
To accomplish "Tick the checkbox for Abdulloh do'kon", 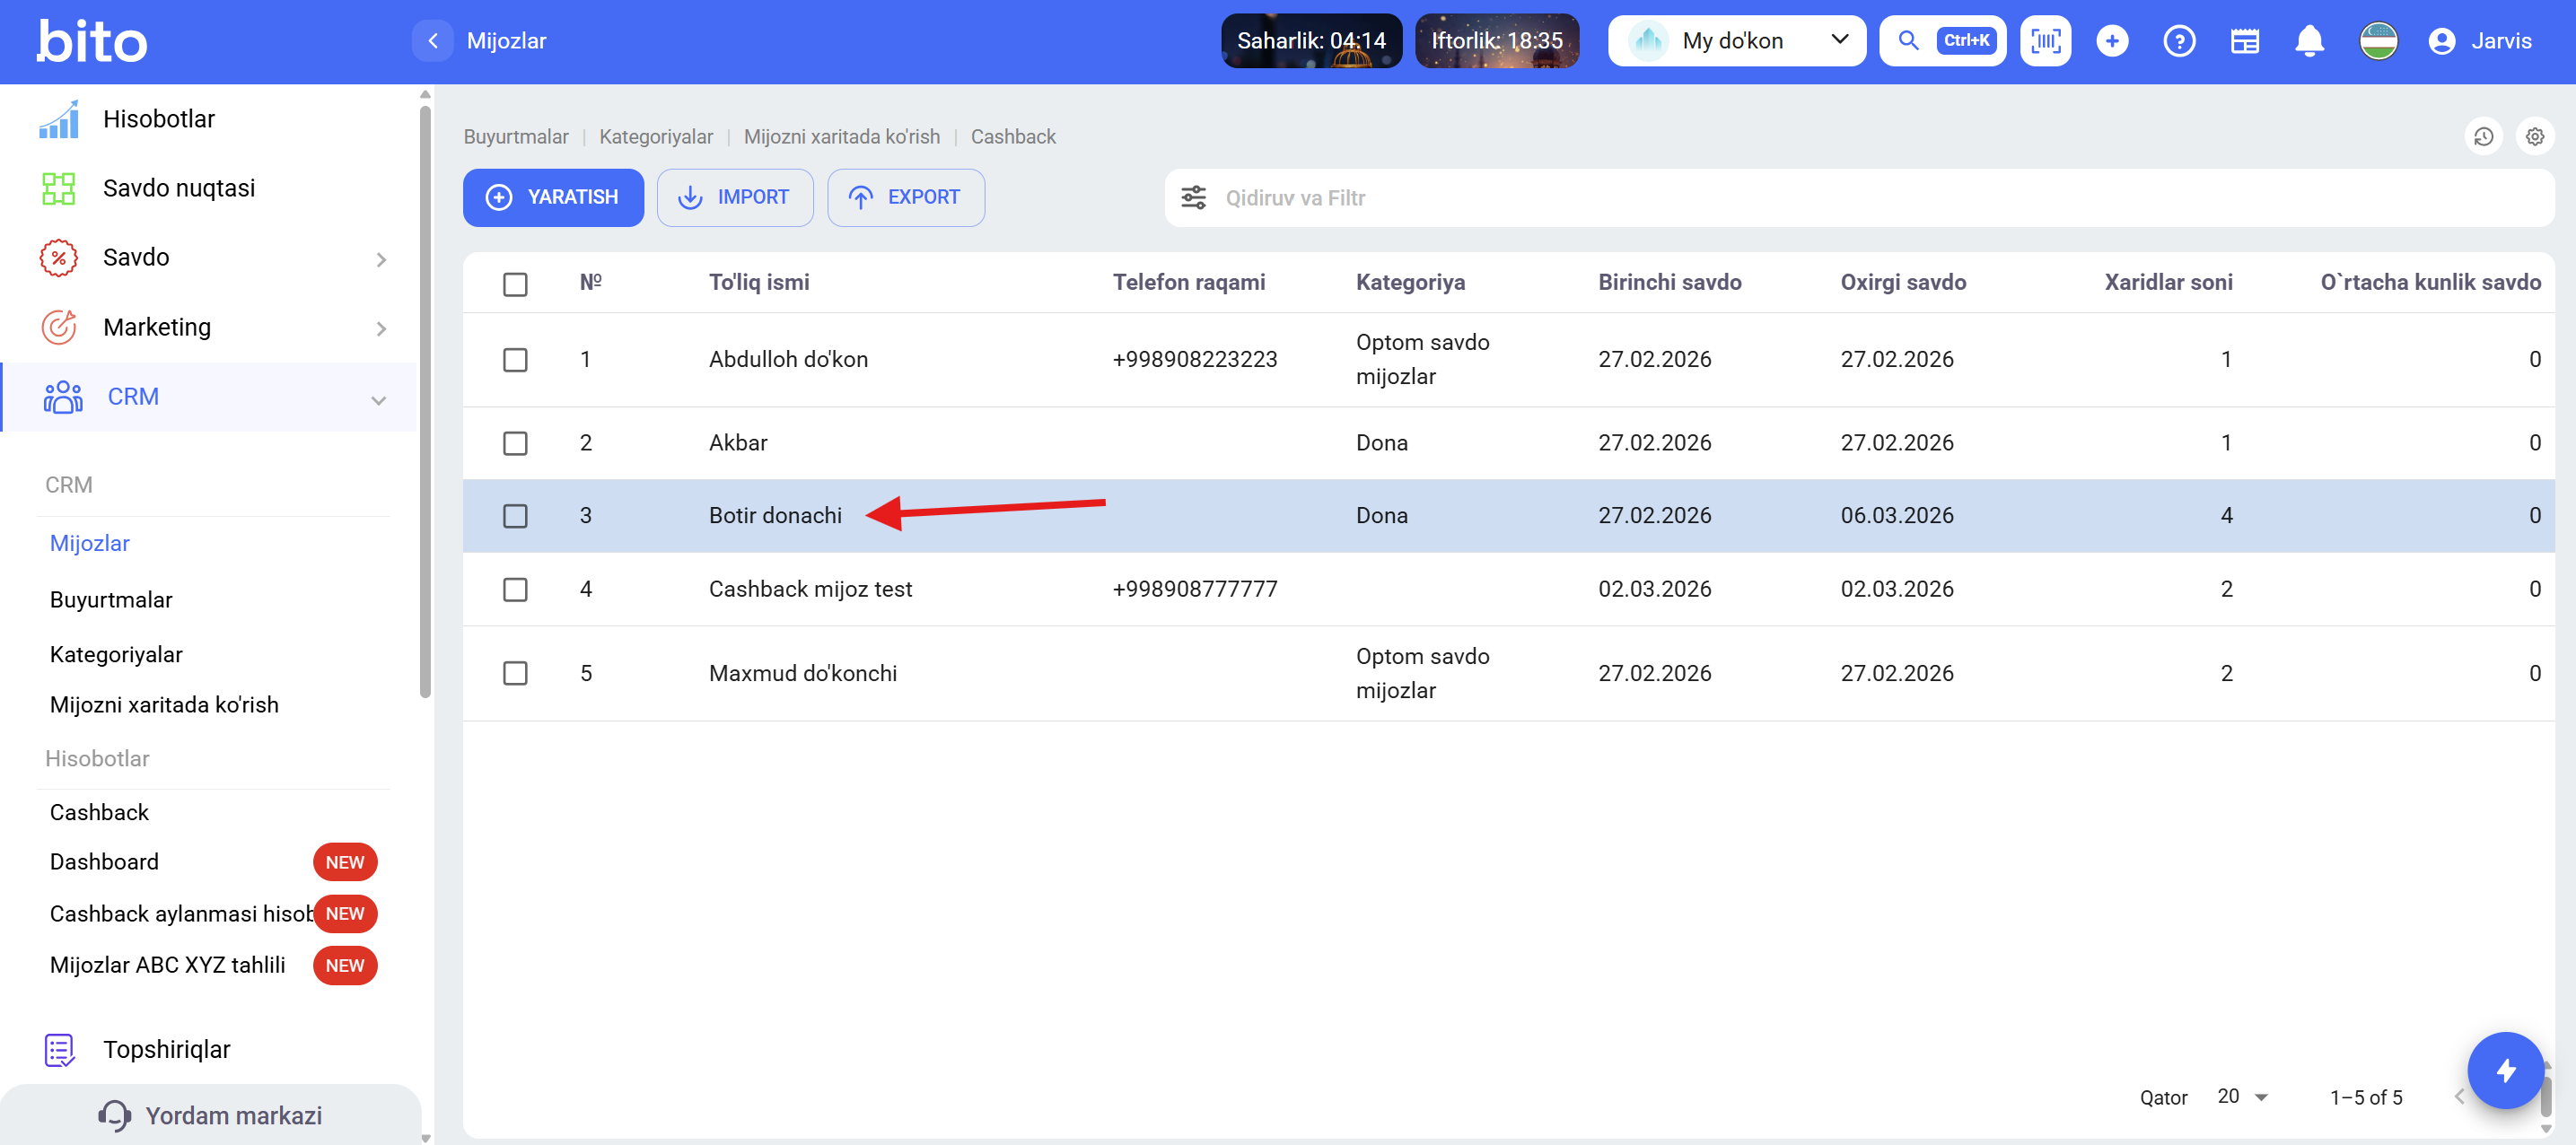I will click(515, 360).
